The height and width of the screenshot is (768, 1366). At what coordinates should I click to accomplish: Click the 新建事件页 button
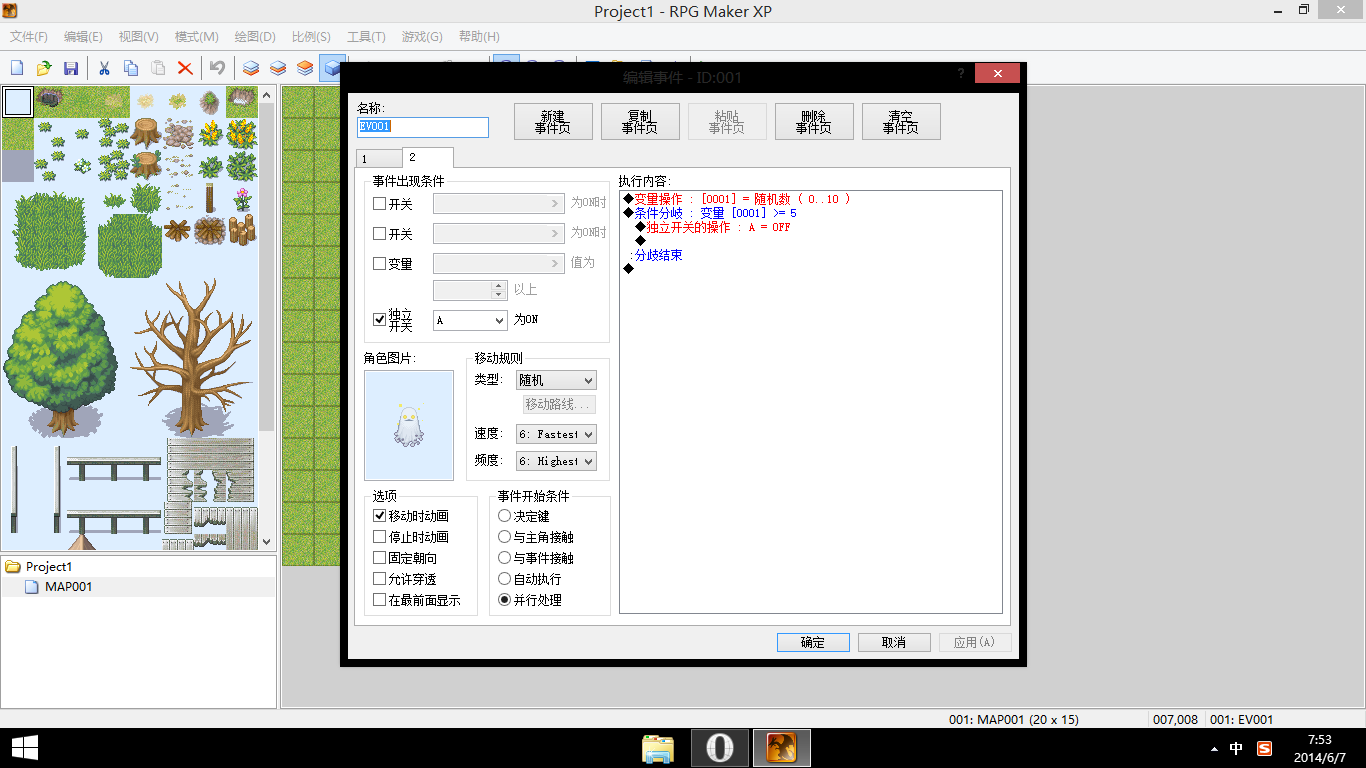(552, 122)
